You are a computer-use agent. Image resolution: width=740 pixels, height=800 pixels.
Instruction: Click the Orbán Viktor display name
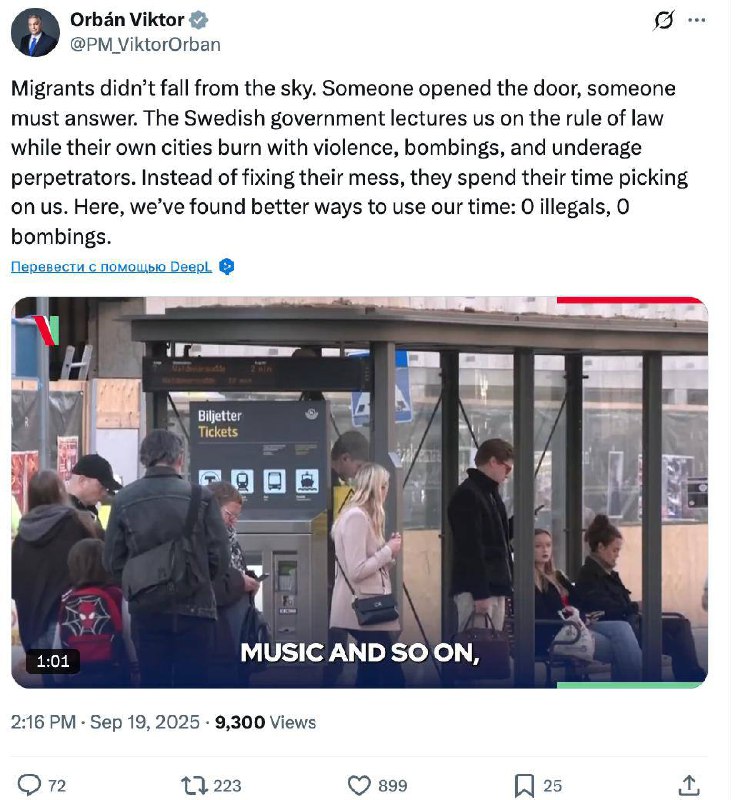coord(127,20)
